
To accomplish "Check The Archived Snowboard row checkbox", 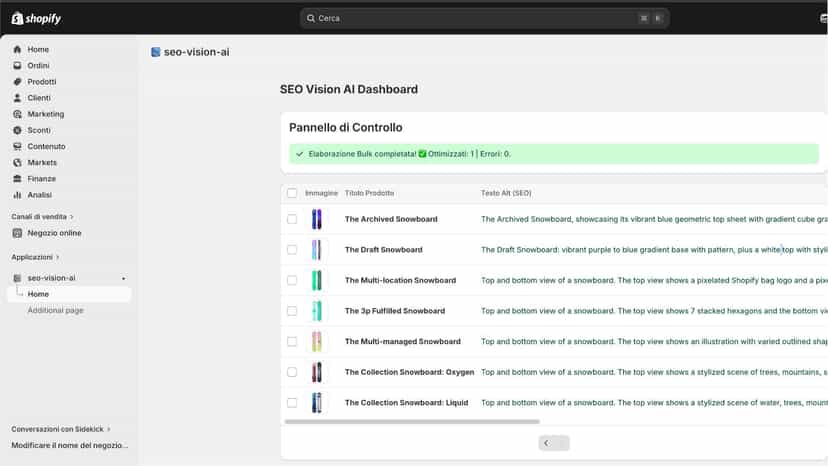I will pyautogui.click(x=292, y=219).
